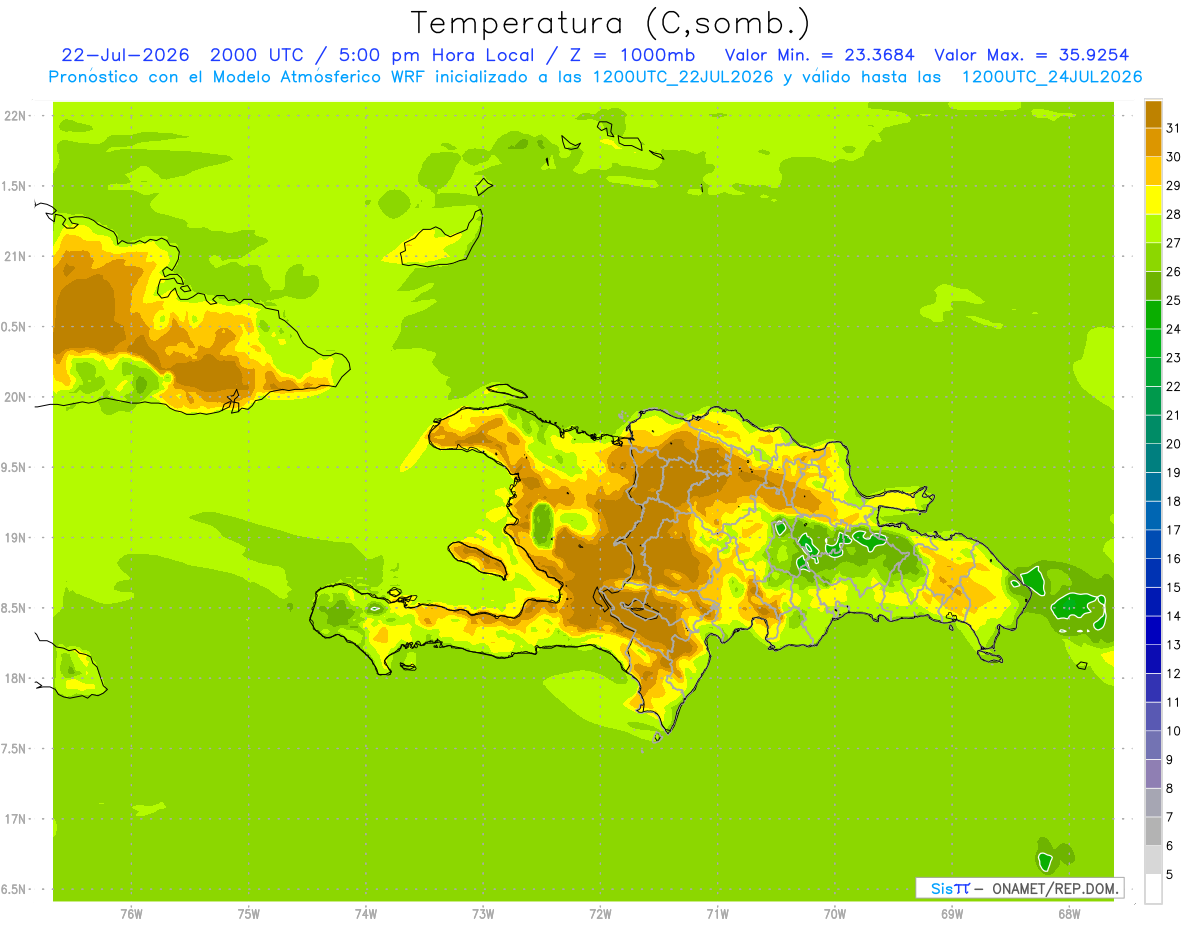Select the brown color band above 31

(1153, 114)
